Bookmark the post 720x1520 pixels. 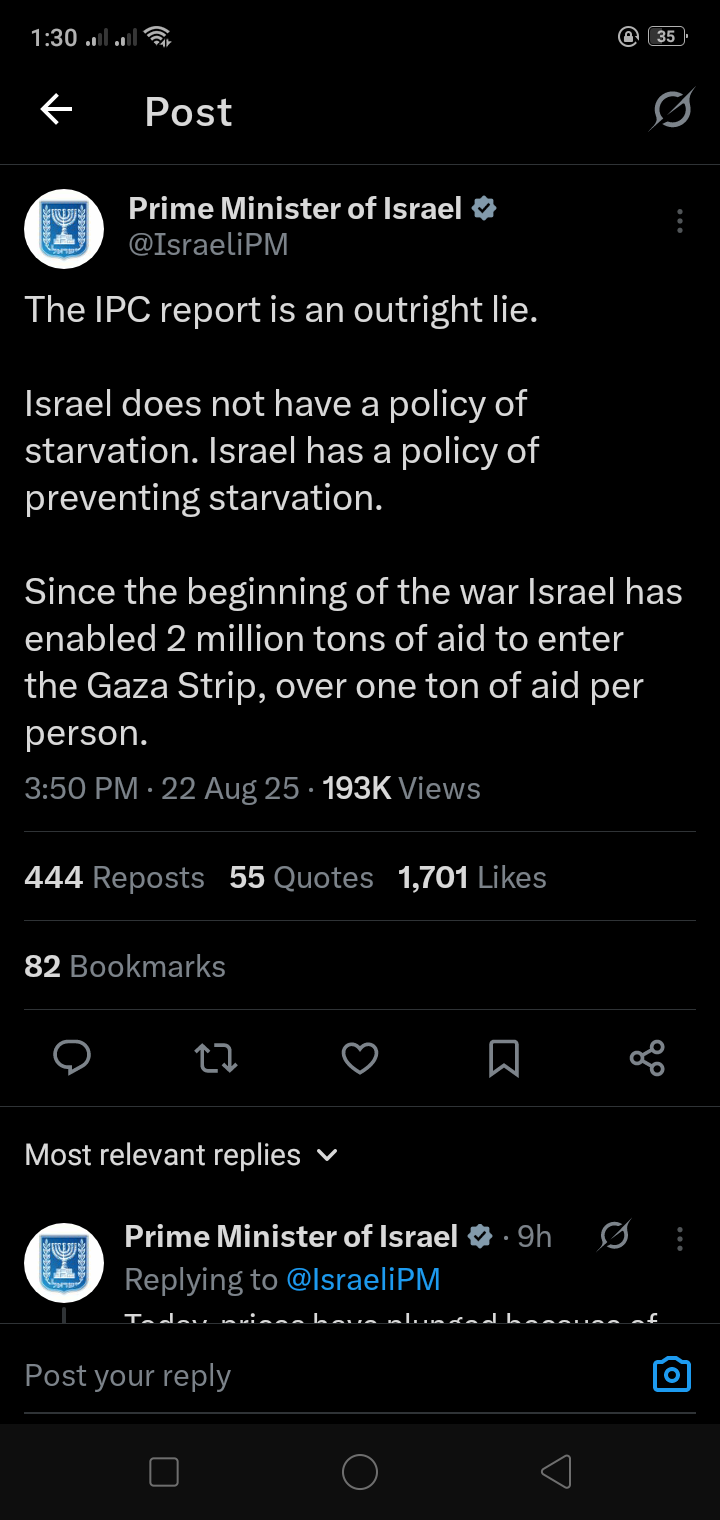[x=504, y=1058]
